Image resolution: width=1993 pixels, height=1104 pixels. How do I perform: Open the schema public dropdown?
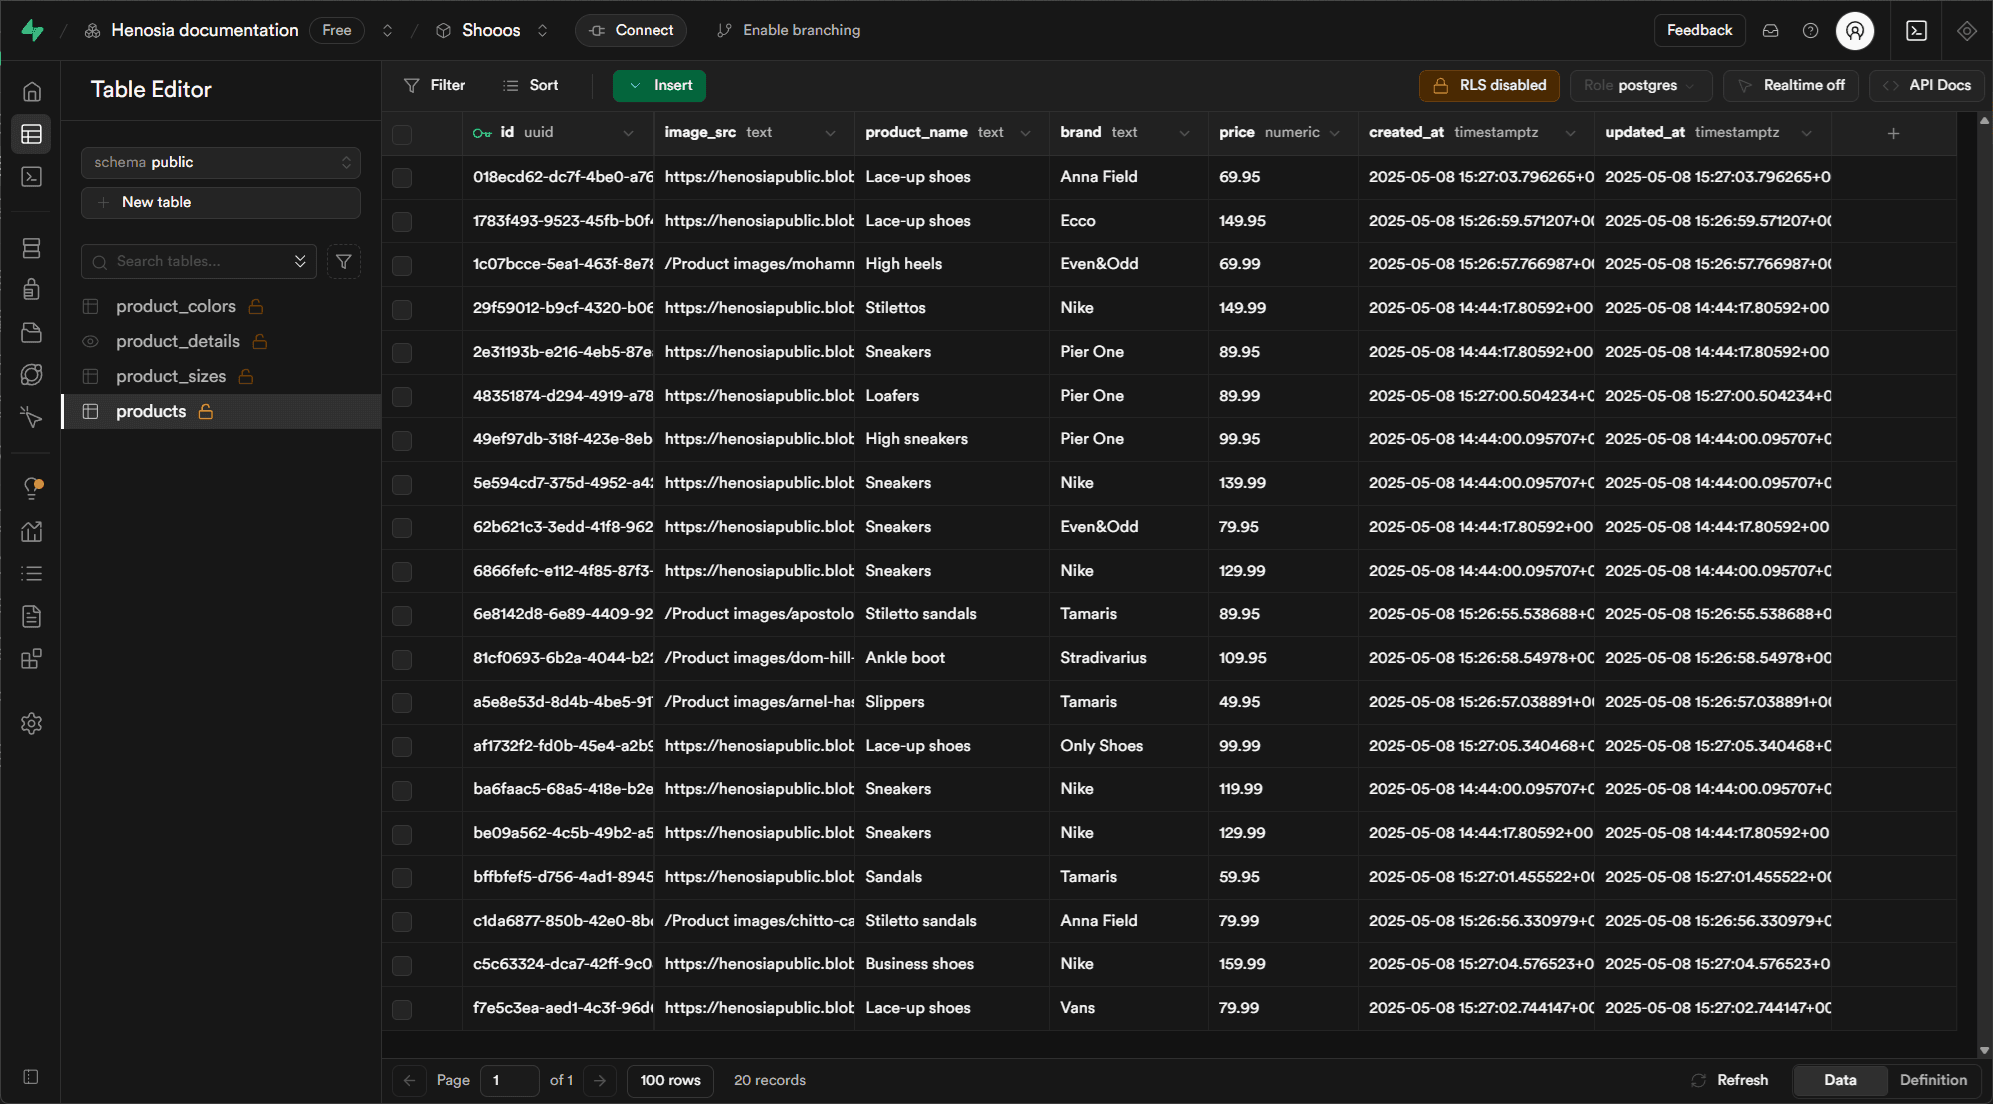(221, 163)
